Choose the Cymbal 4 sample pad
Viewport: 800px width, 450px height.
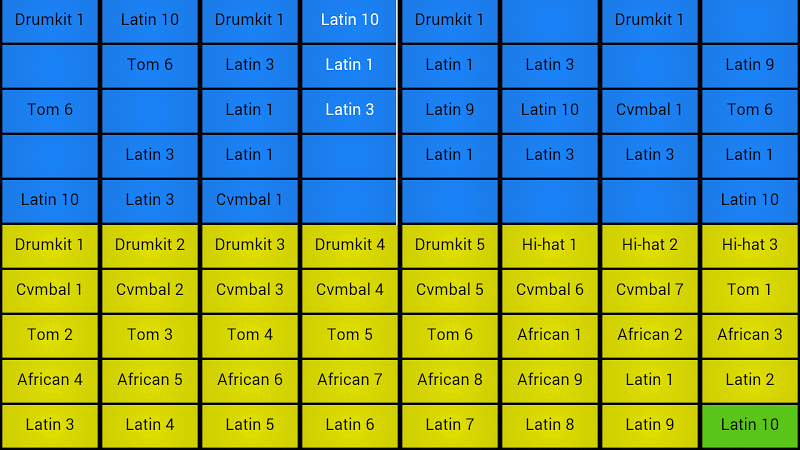[350, 290]
